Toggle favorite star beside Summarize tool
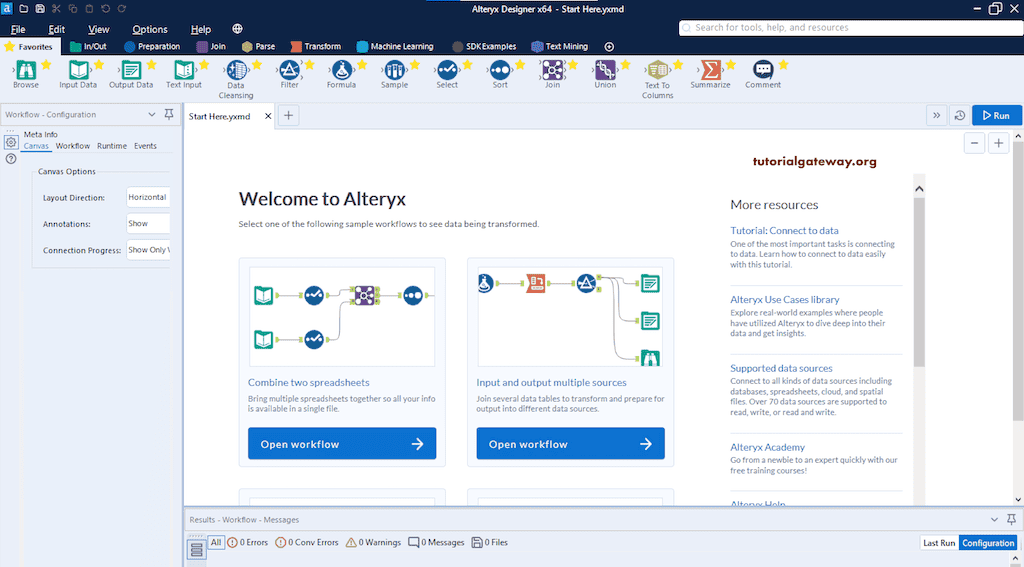Screen dimensions: 1024x567 point(731,64)
